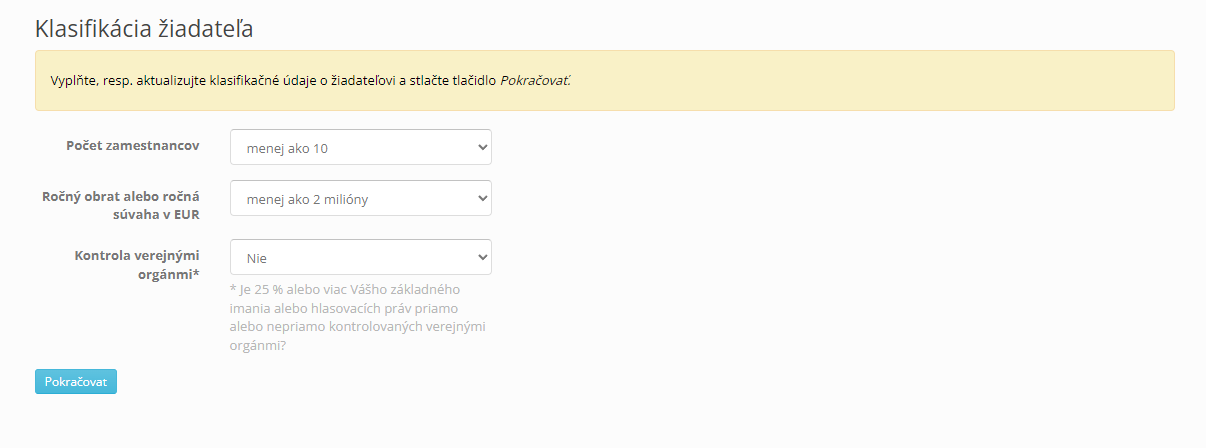The width and height of the screenshot is (1206, 448).
Task: Open the Kontrola verejnými orgánmi dropdown
Action: coord(360,257)
